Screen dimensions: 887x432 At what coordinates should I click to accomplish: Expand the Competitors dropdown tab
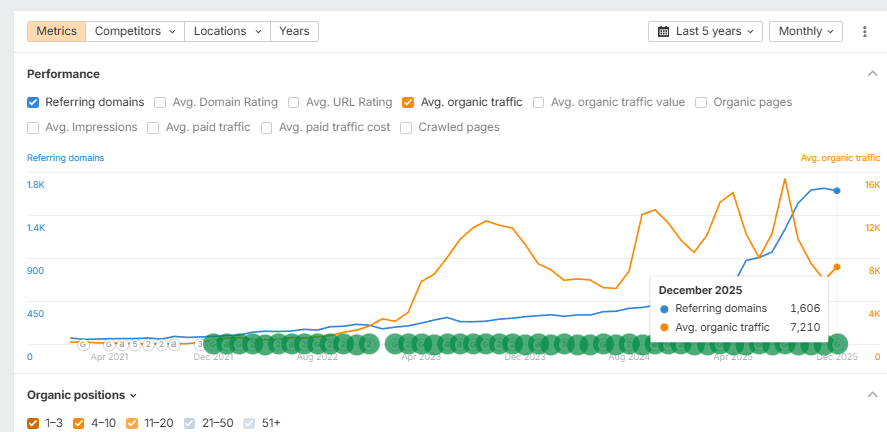pyautogui.click(x=135, y=31)
